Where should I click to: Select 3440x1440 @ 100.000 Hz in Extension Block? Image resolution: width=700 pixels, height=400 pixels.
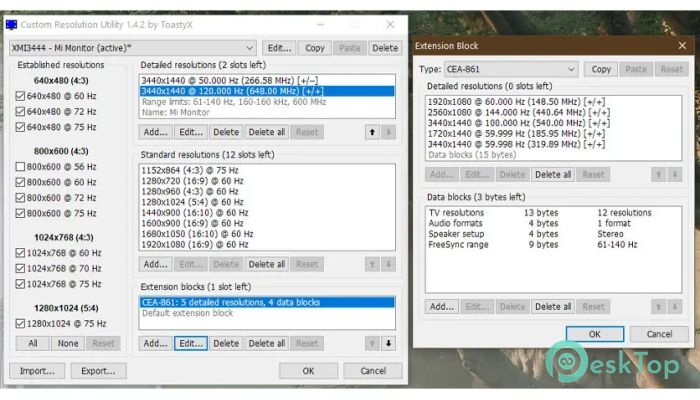point(553,123)
